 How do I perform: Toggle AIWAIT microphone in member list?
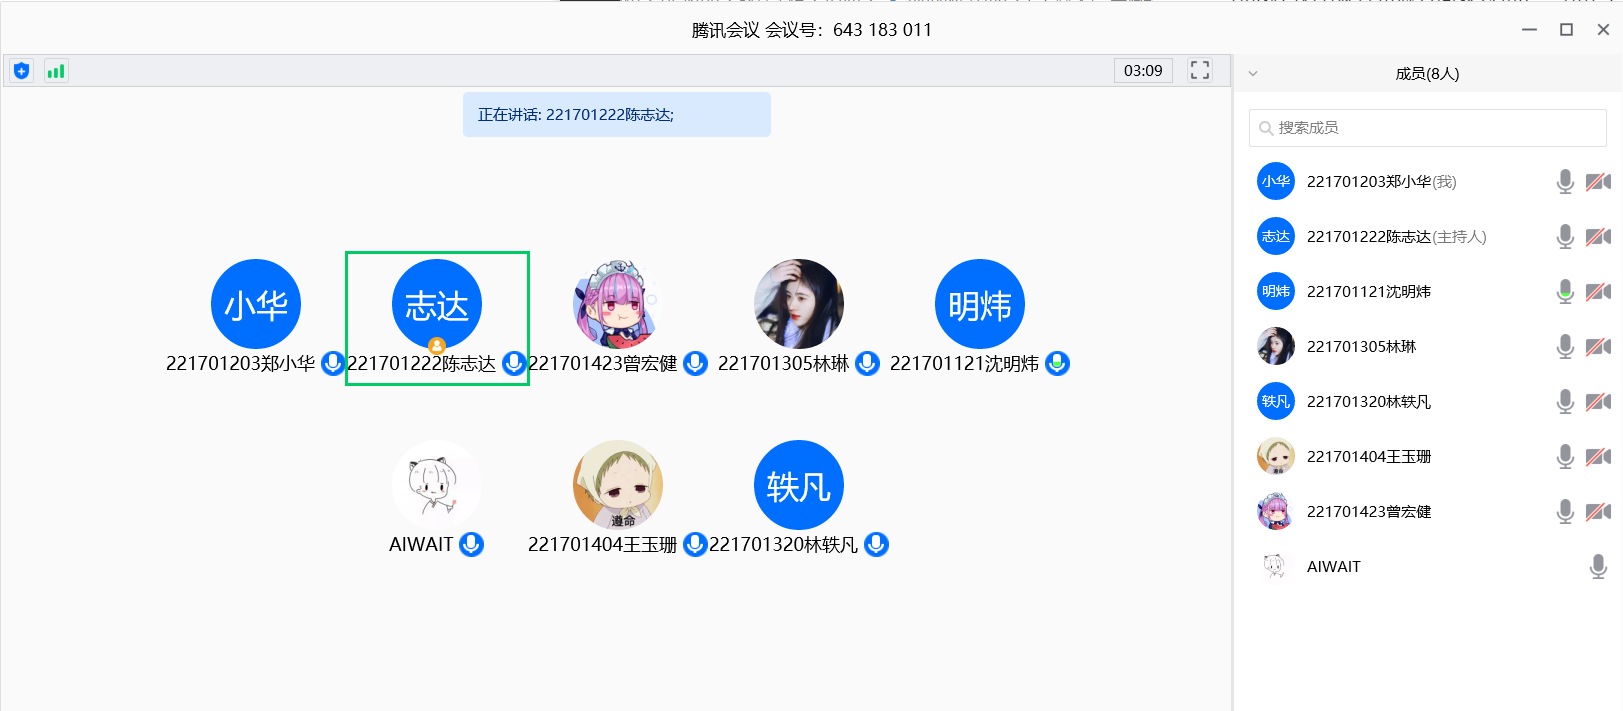pyautogui.click(x=1598, y=566)
